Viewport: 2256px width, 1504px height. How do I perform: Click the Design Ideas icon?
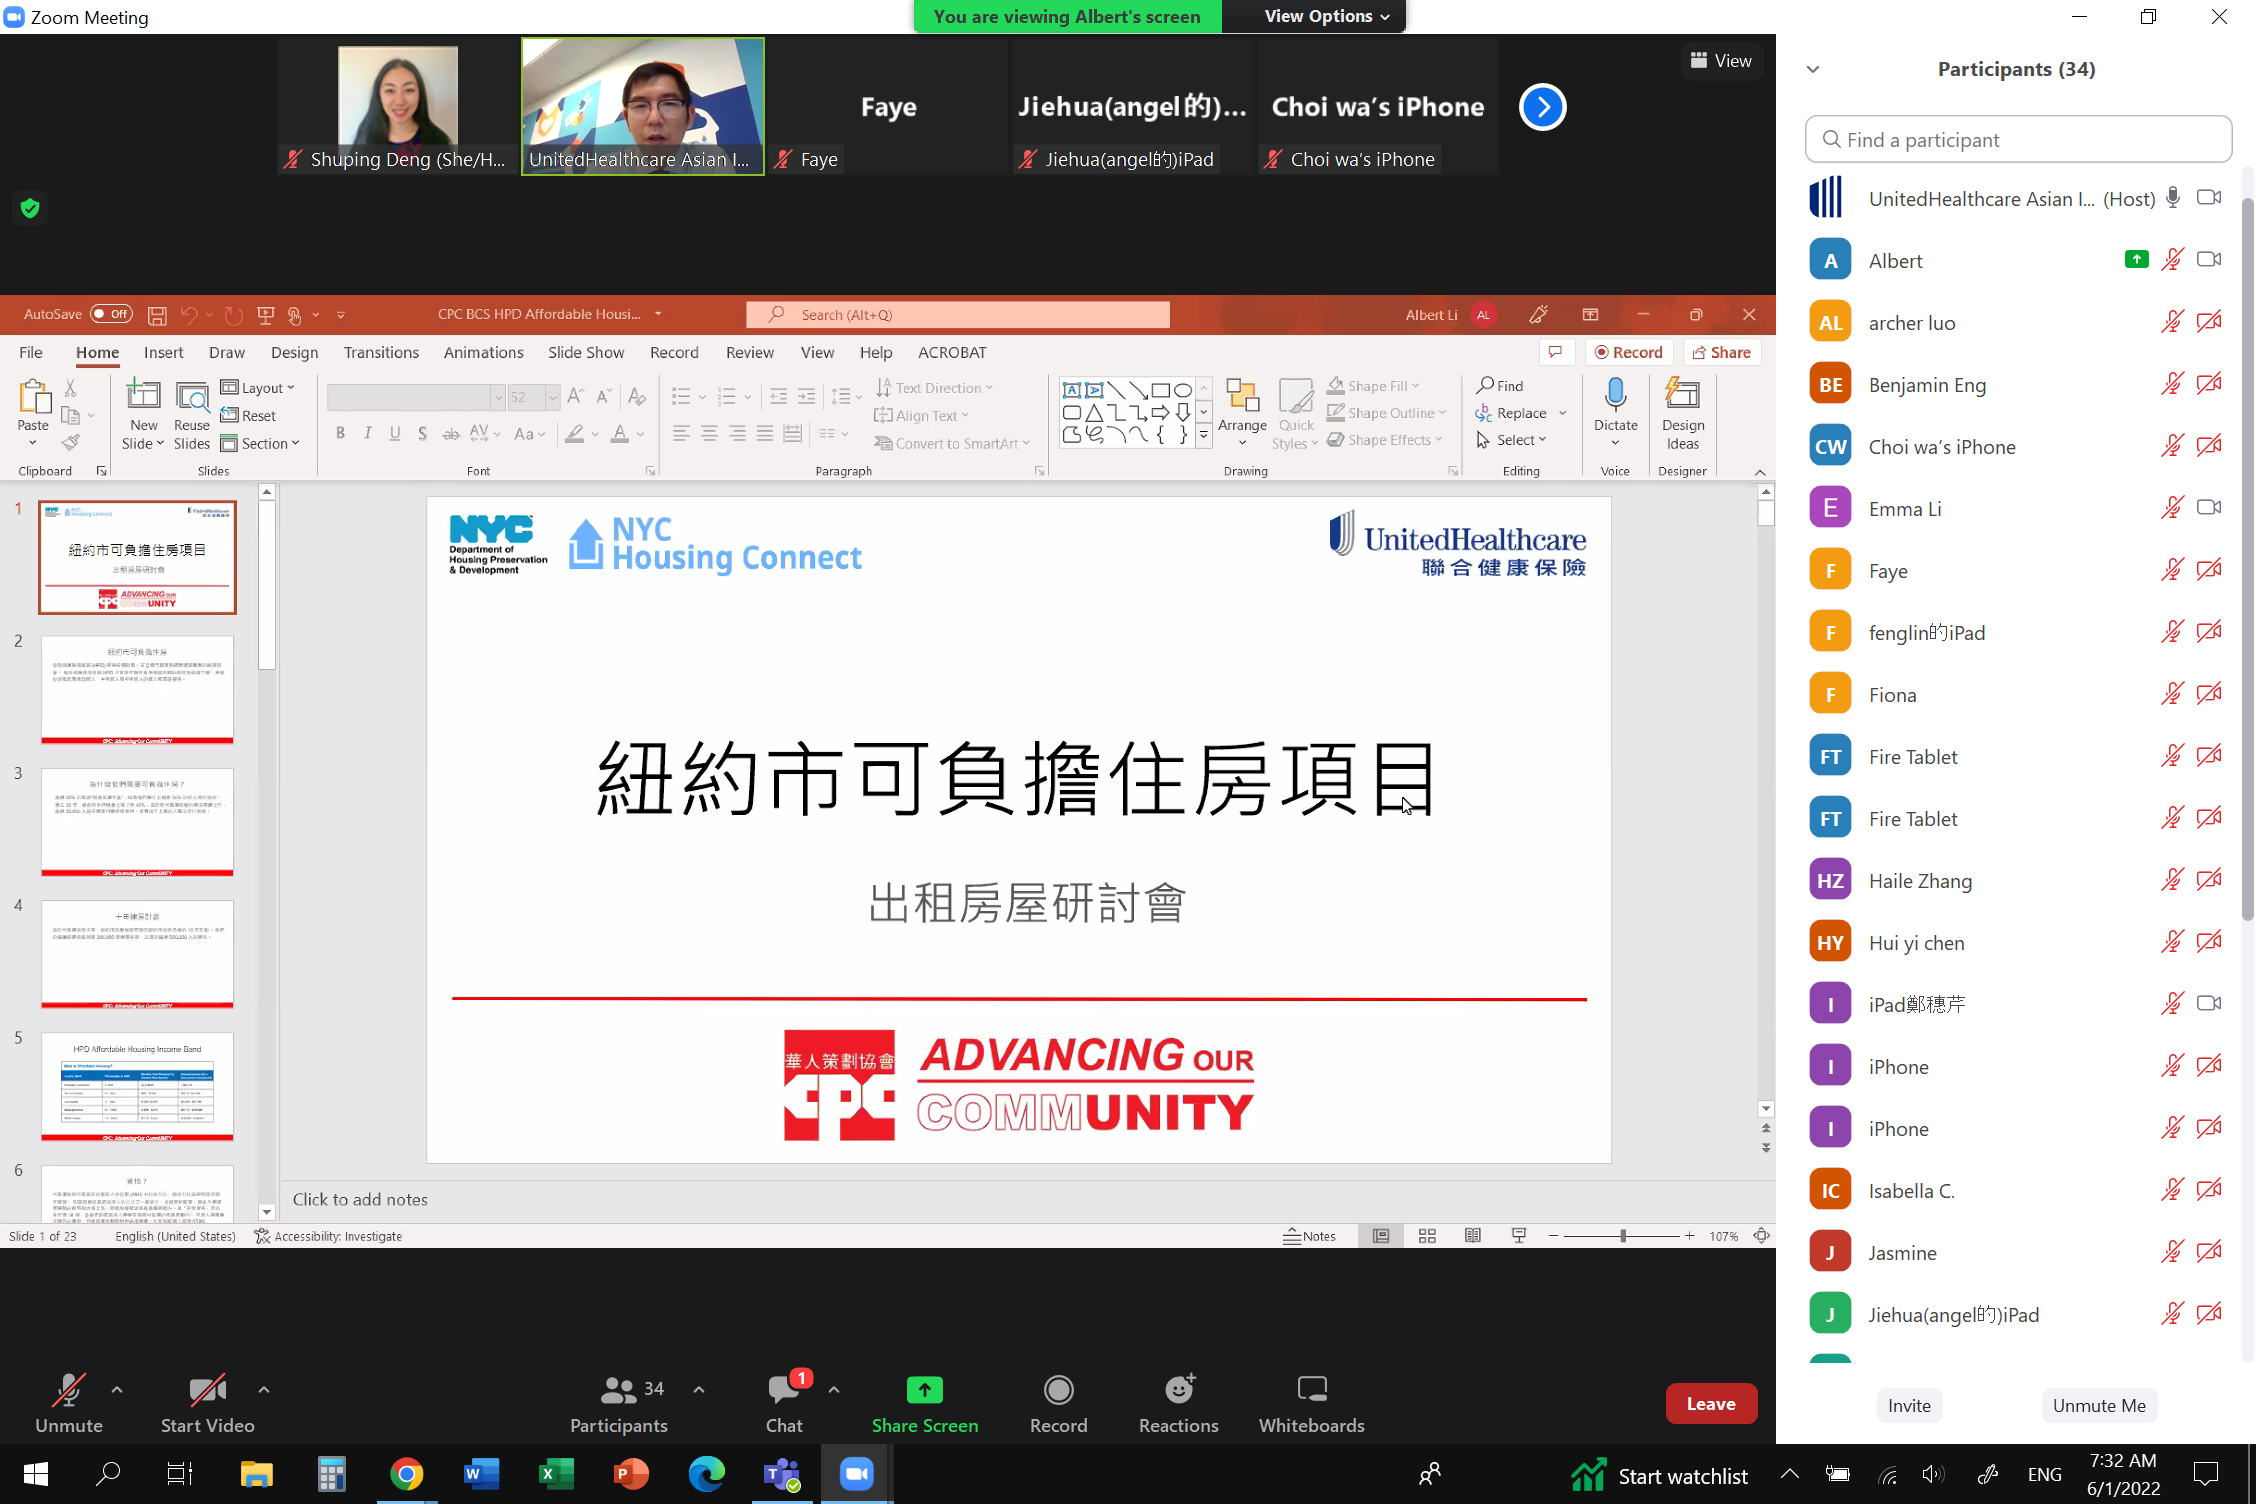(1682, 396)
